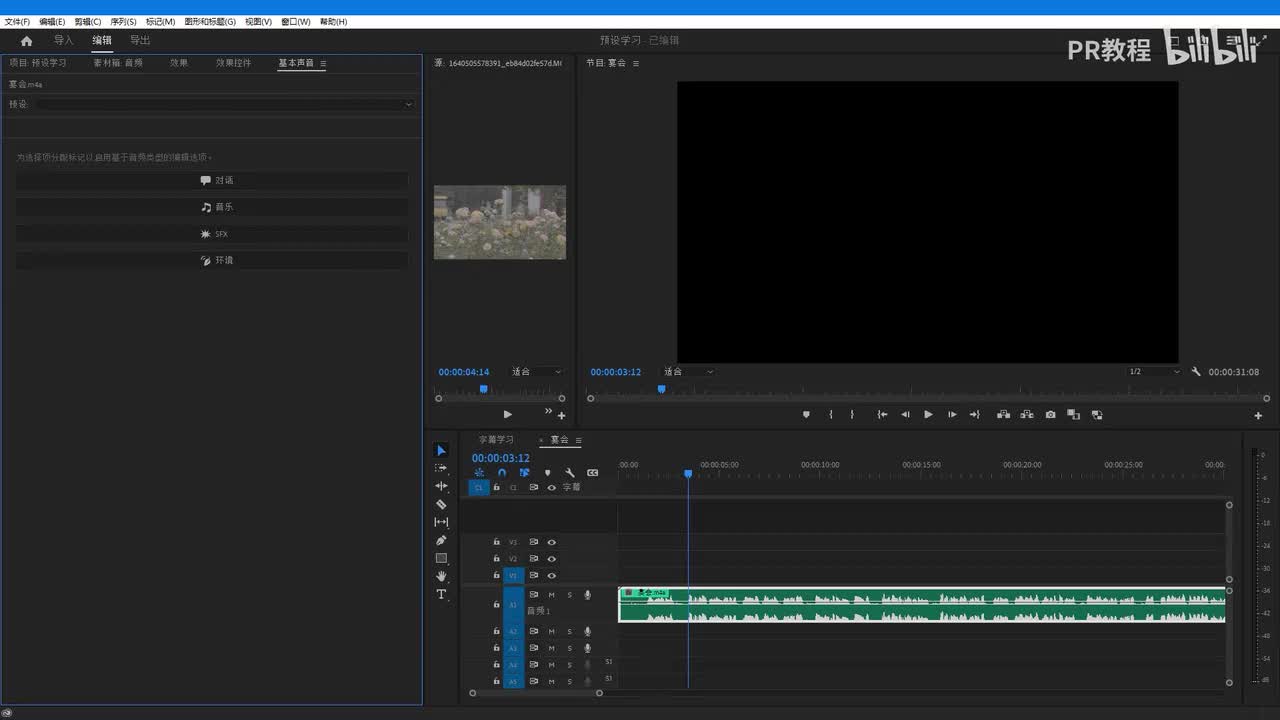Assign the 音乐 music audio type
Viewport: 1280px width, 720px height.
[212, 207]
